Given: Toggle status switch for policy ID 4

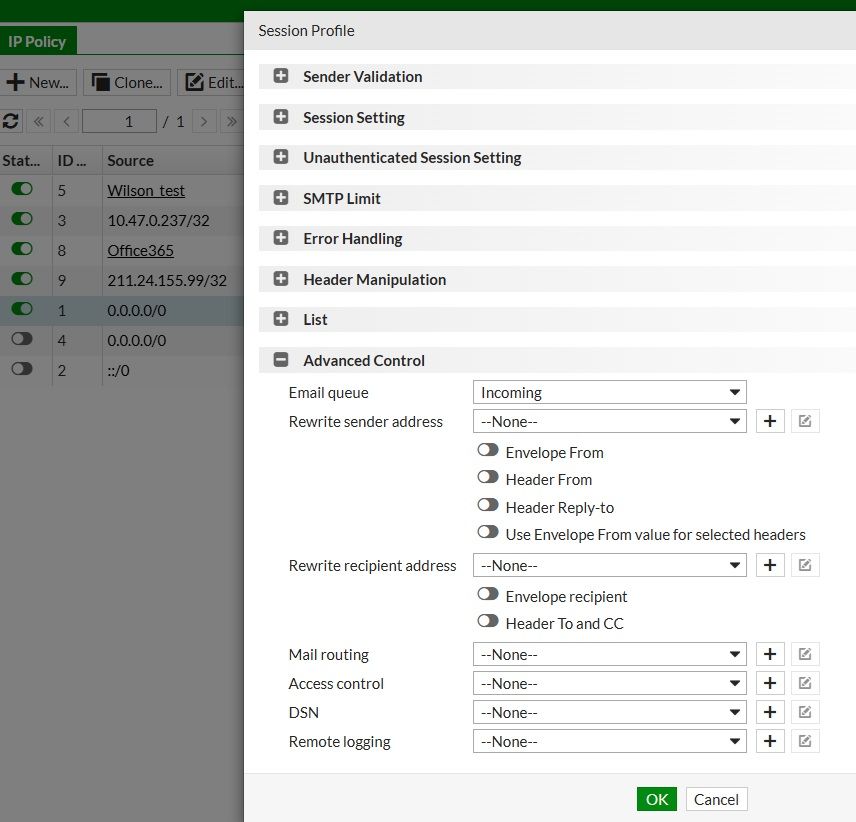Looking at the screenshot, I should tap(21, 339).
